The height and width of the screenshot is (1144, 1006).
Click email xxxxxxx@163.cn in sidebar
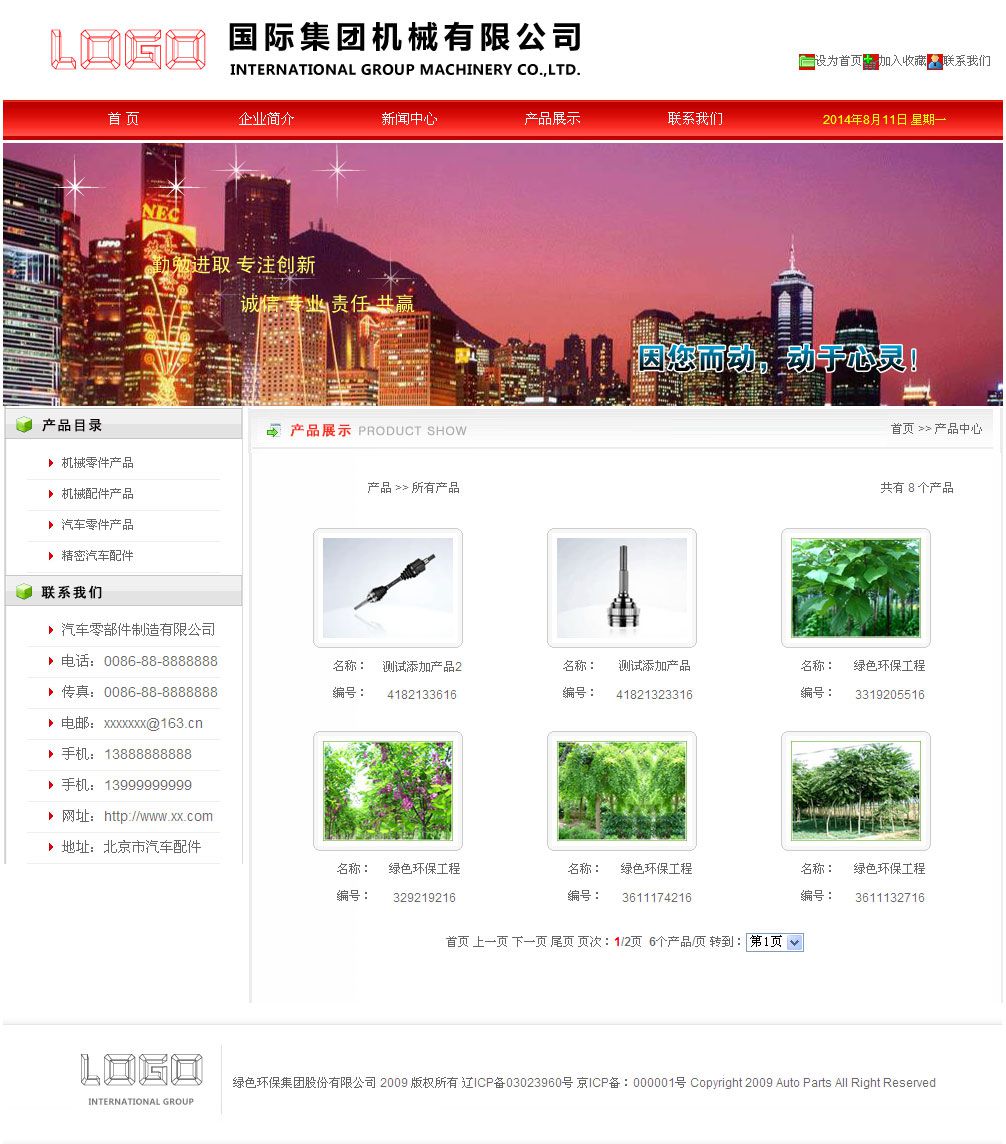153,724
